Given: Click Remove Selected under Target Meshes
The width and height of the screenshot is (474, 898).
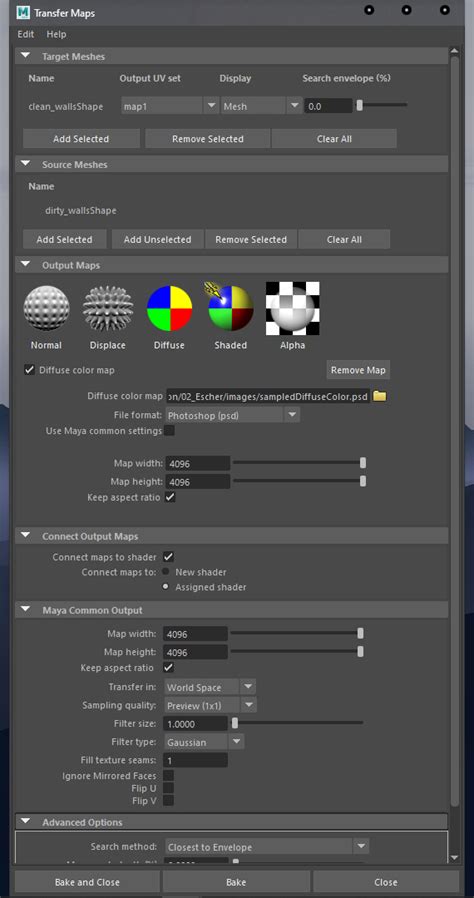Looking at the screenshot, I should click(207, 139).
